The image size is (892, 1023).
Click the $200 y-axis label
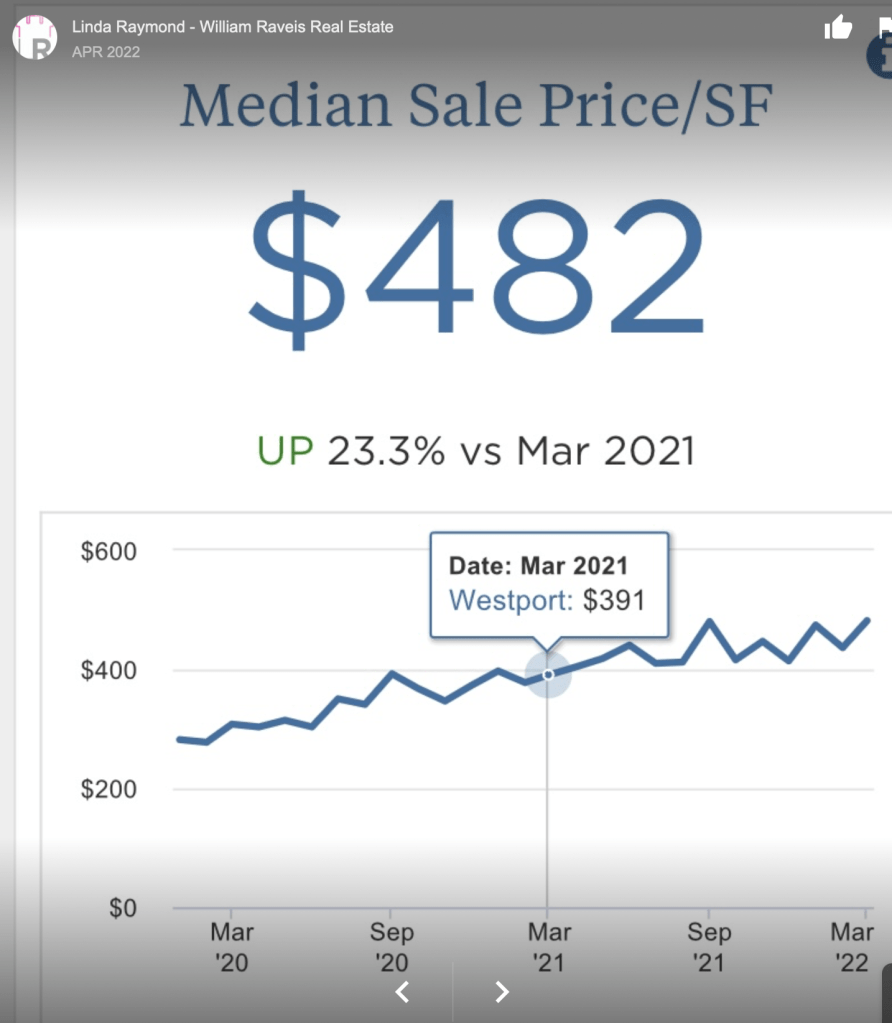pyautogui.click(x=109, y=789)
